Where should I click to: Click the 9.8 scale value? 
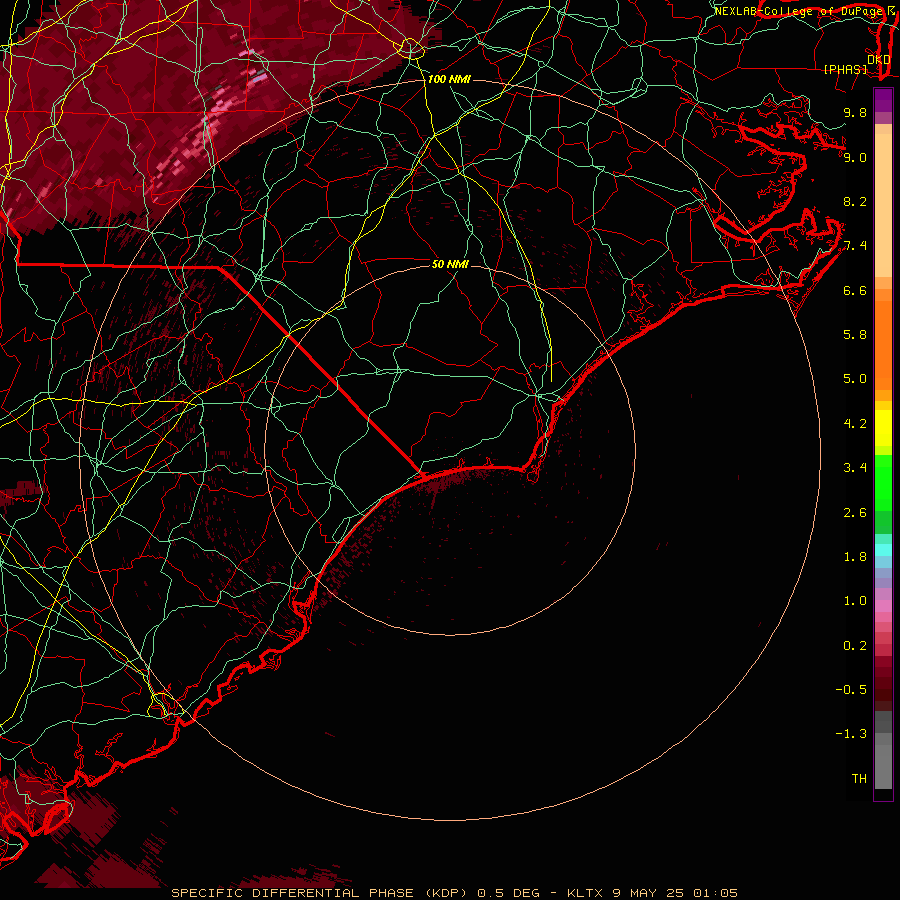point(855,112)
